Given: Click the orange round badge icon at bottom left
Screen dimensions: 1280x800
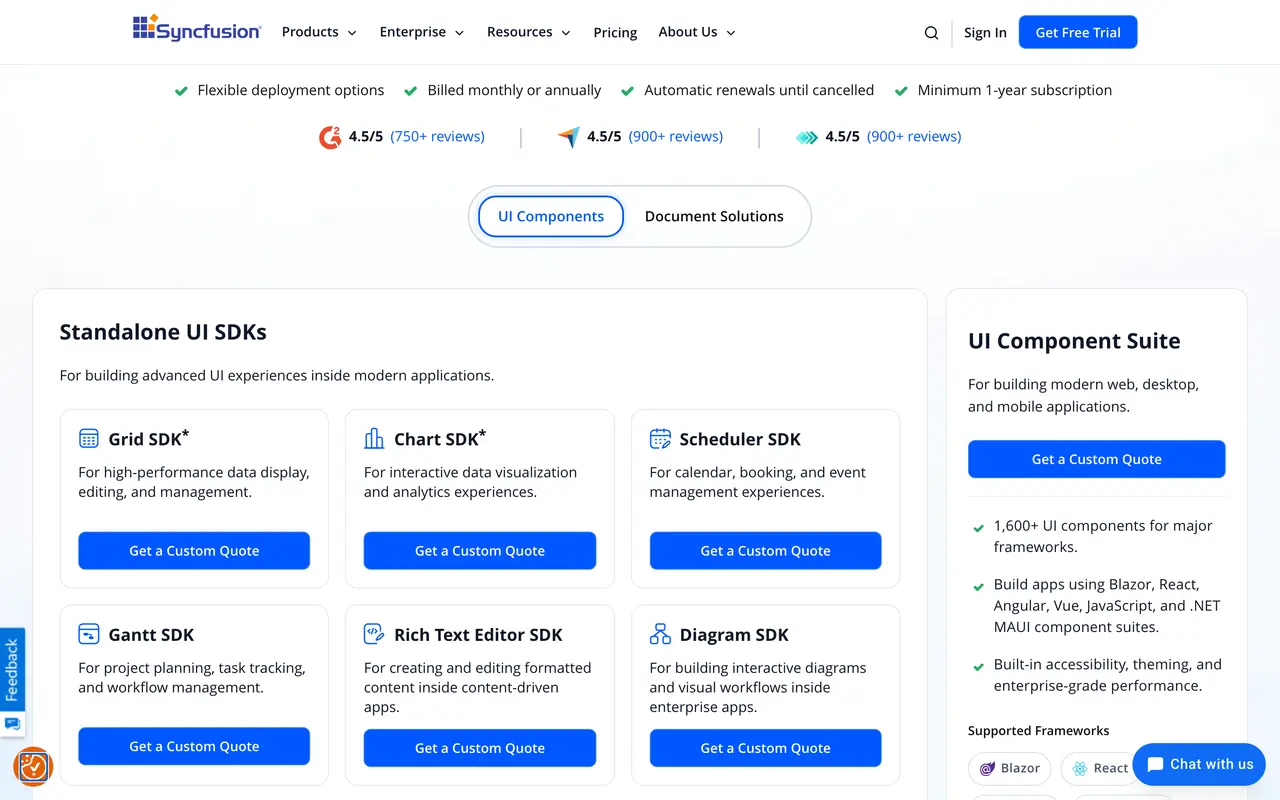Looking at the screenshot, I should pyautogui.click(x=33, y=767).
